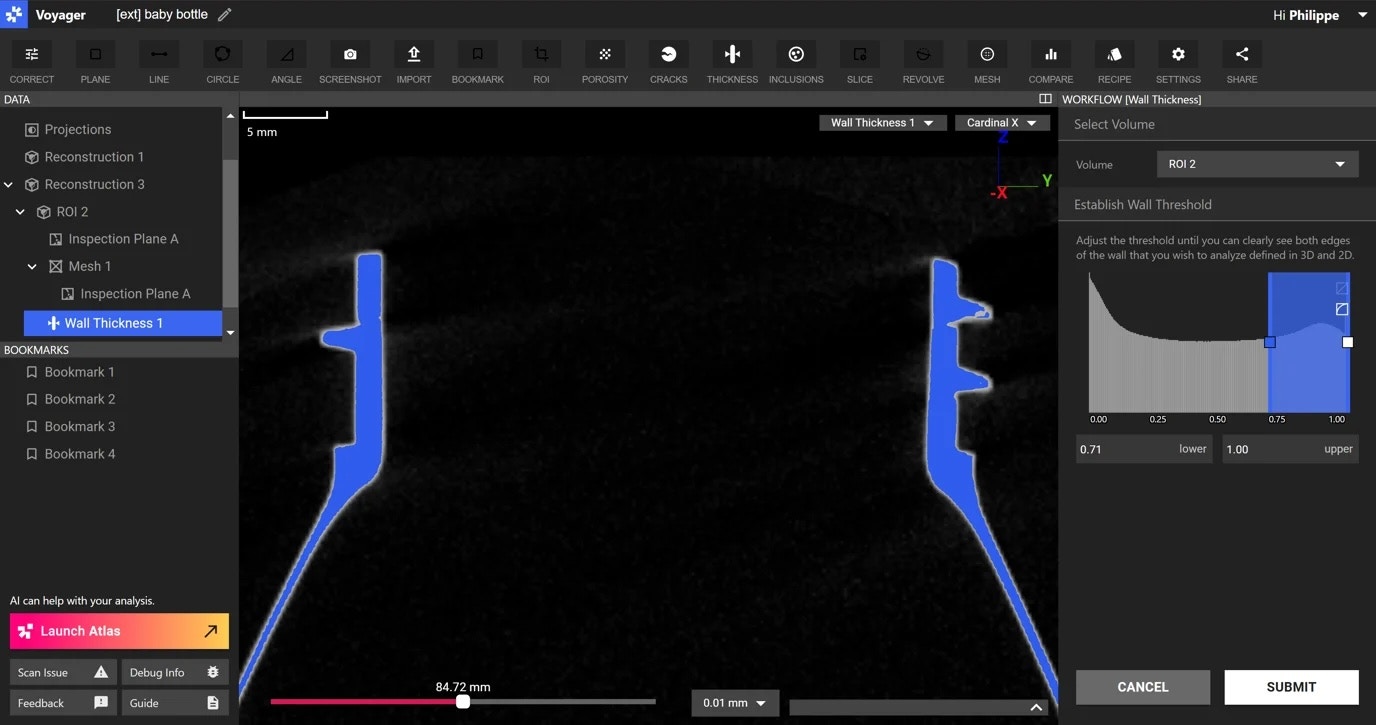The width and height of the screenshot is (1376, 725).
Task: Click the Establish Wall Threshold header
Action: [1217, 204]
